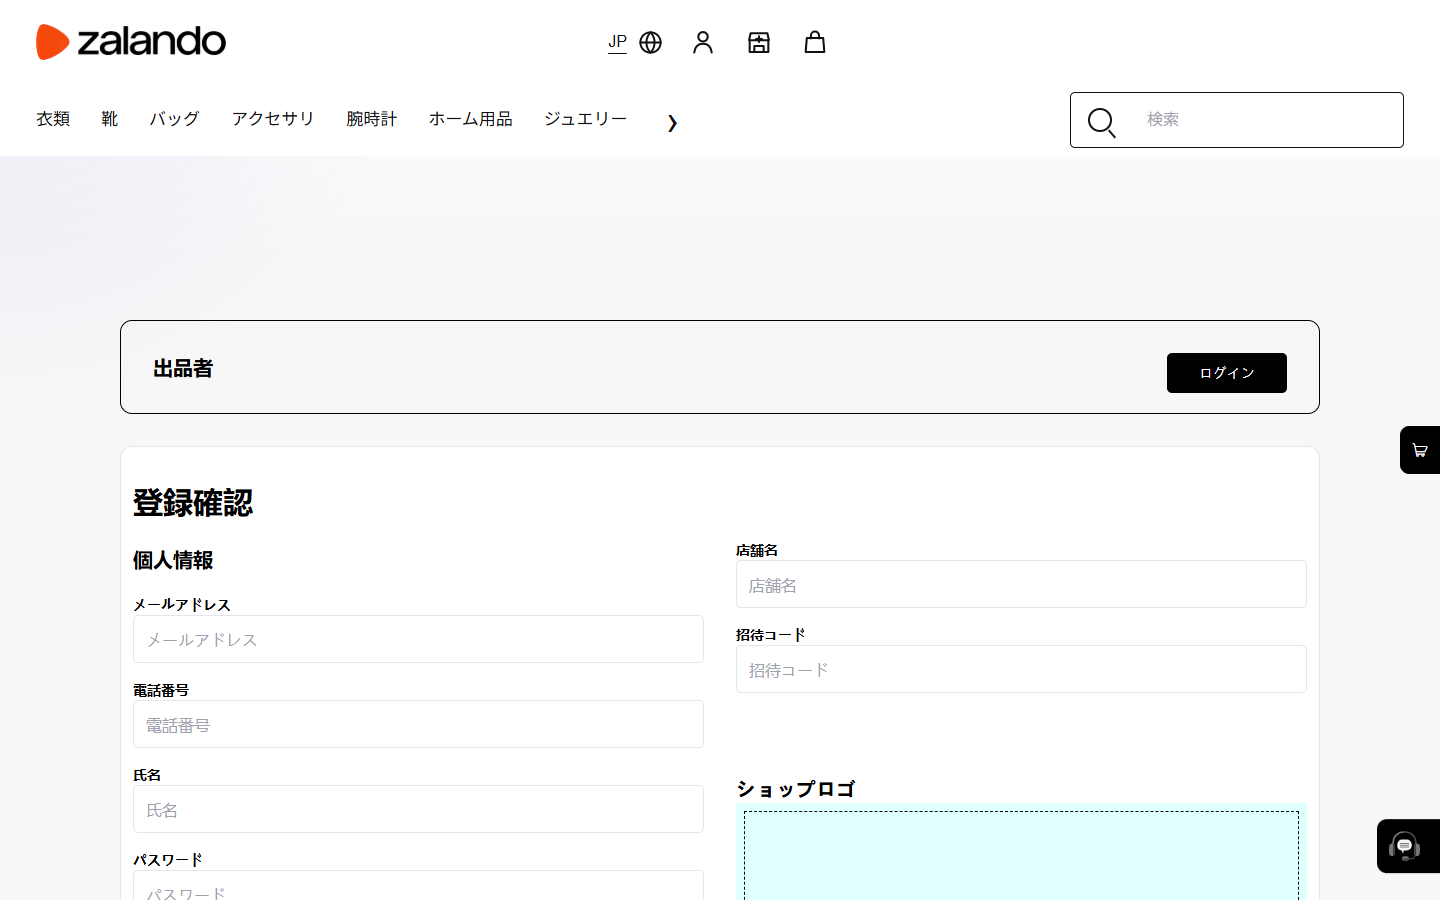Open the 腕時計 category menu
The image size is (1440, 900).
pyautogui.click(x=372, y=119)
